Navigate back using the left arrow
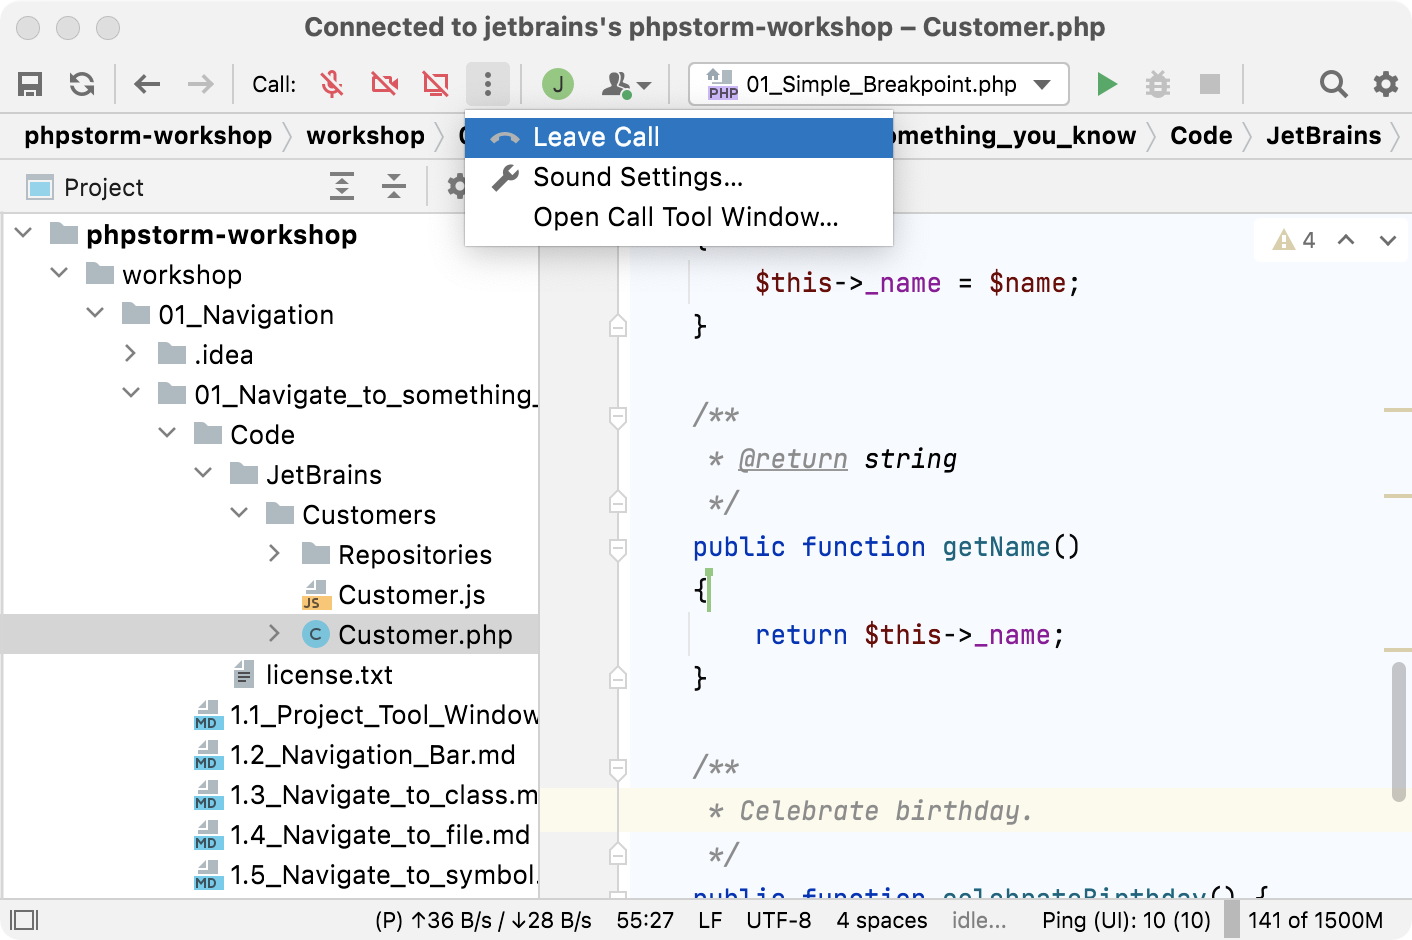The height and width of the screenshot is (940, 1412). pos(147,84)
